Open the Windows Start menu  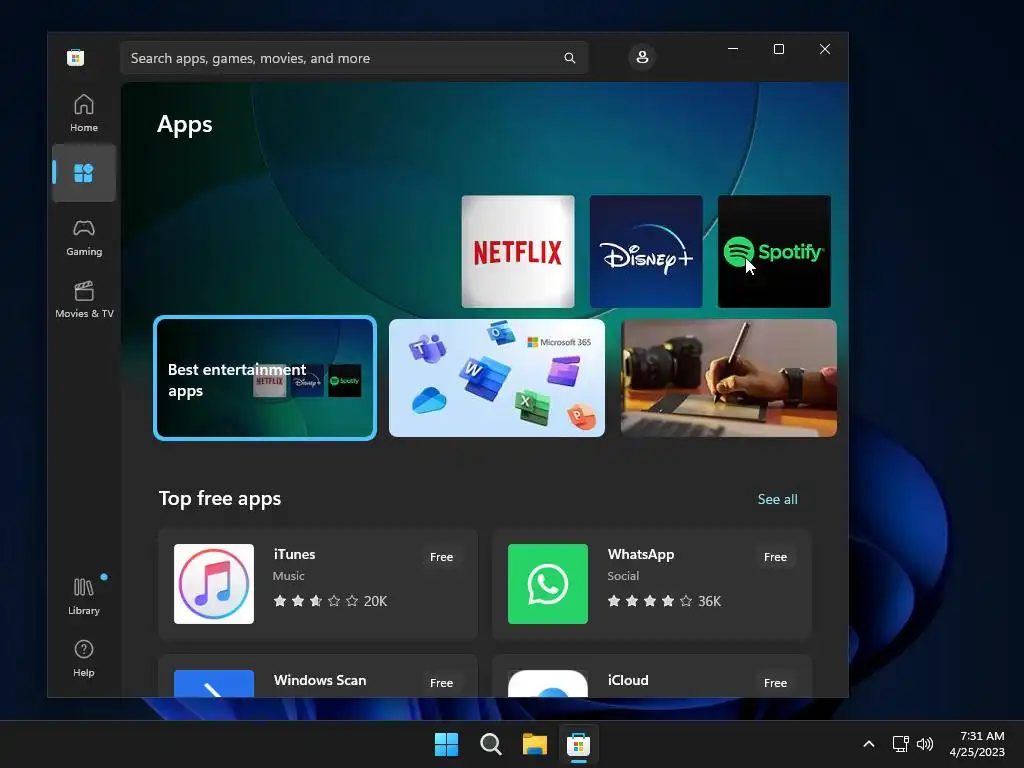(447, 744)
